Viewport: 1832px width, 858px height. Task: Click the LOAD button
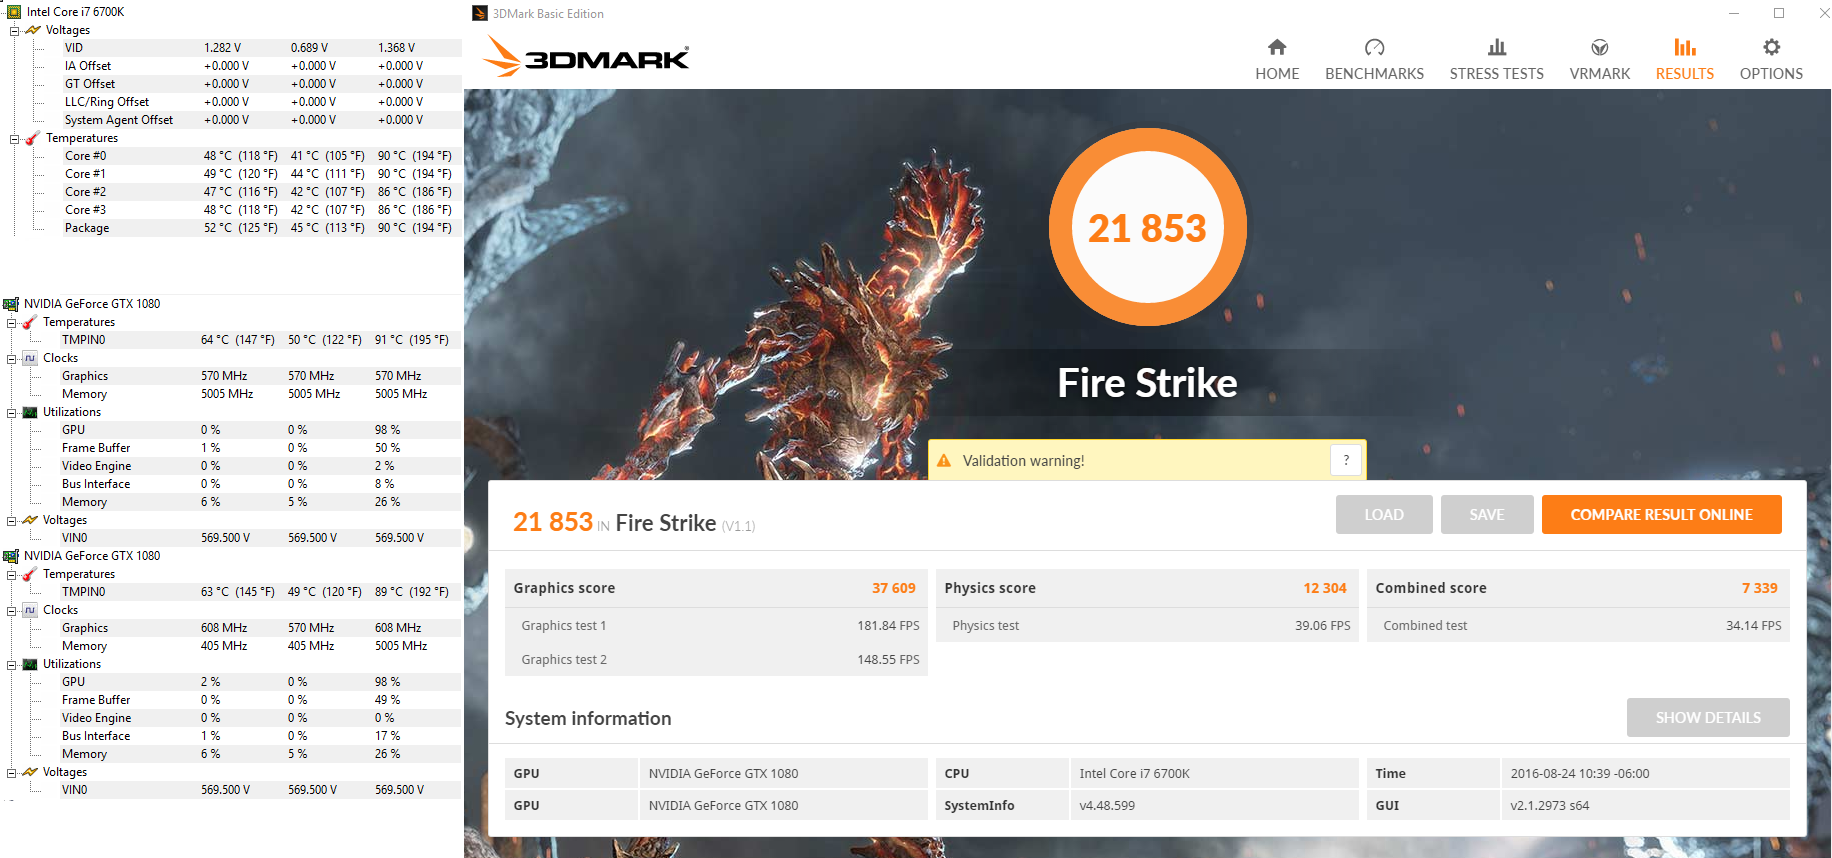click(1384, 514)
